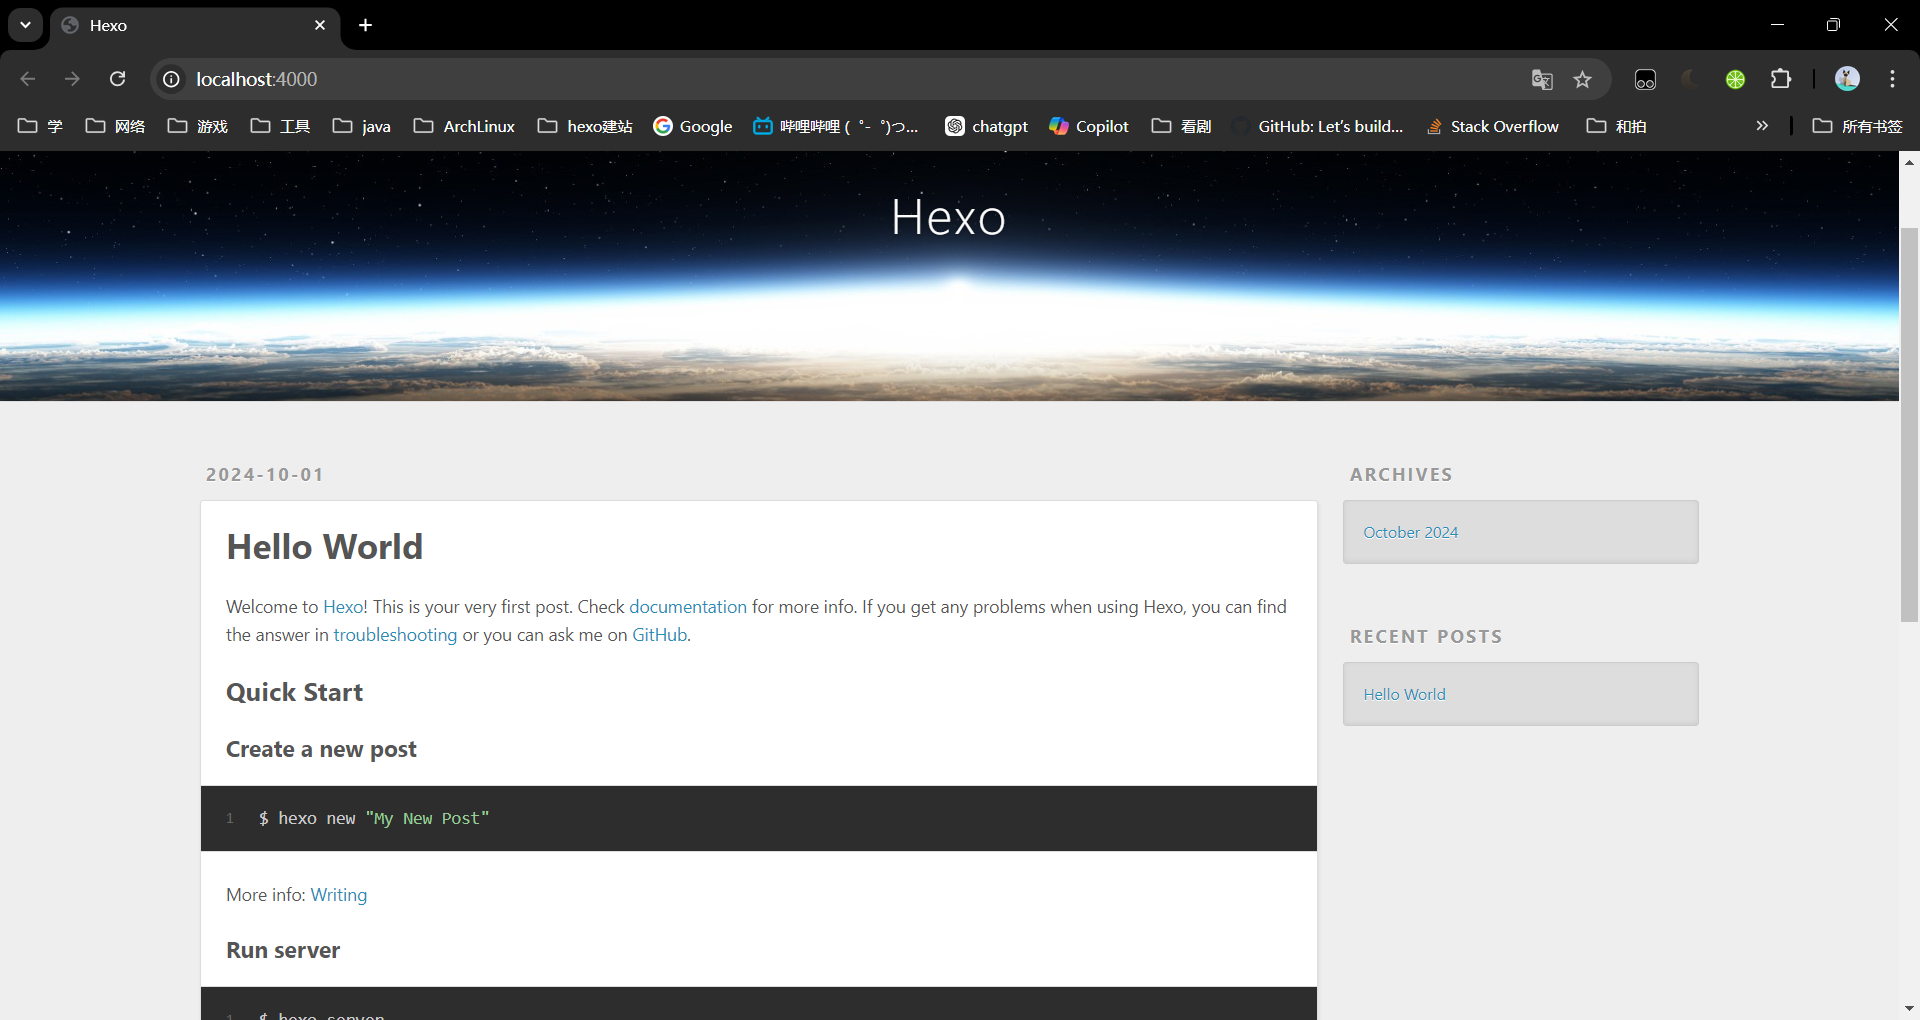Open the Writing more-info link
1920x1020 pixels.
[x=339, y=895]
